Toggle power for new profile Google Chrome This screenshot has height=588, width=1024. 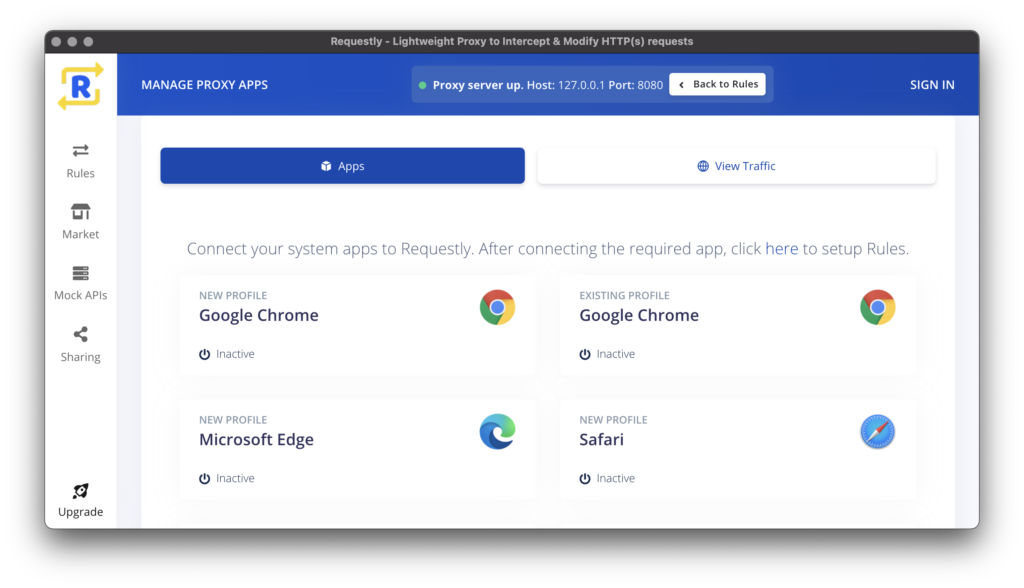click(204, 354)
